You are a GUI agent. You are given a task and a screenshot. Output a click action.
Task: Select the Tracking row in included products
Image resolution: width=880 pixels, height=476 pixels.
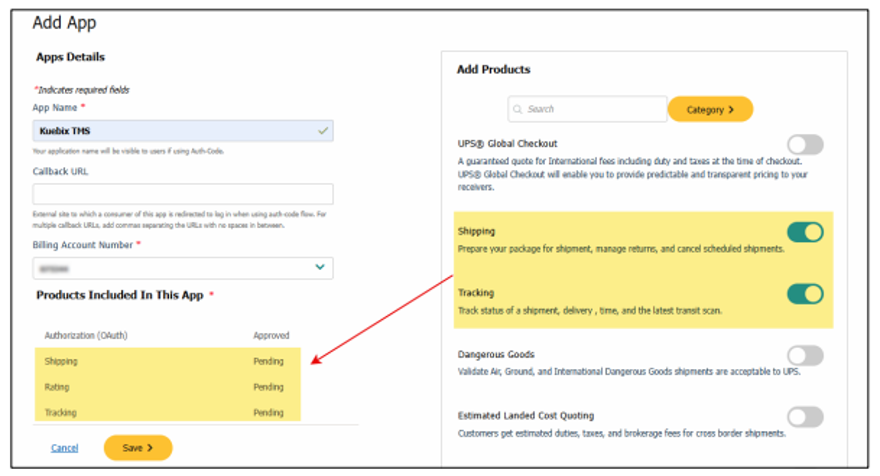pos(167,412)
